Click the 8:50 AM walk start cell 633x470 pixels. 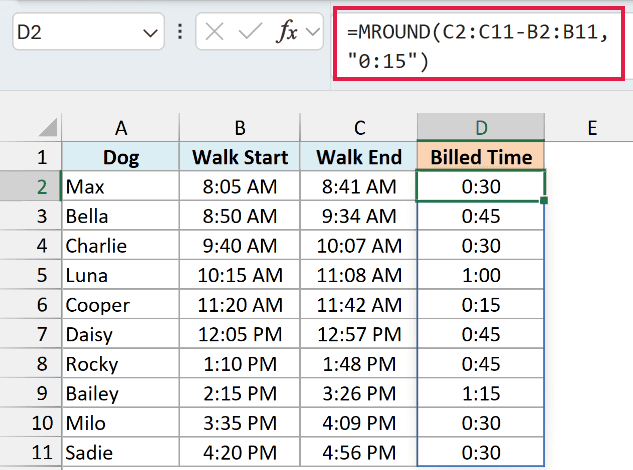(x=240, y=216)
